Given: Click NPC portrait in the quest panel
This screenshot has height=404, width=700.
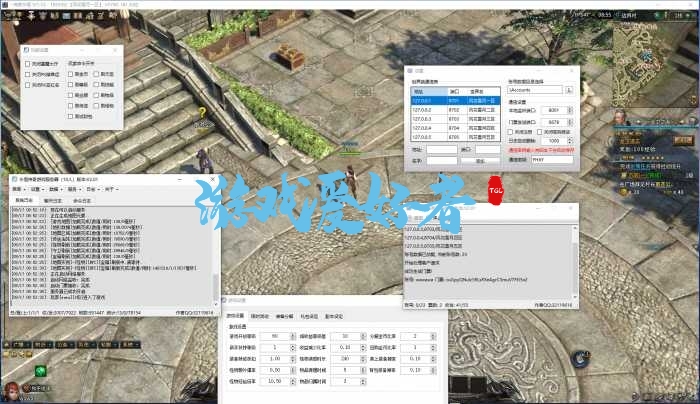Looking at the screenshot, I should [x=620, y=117].
